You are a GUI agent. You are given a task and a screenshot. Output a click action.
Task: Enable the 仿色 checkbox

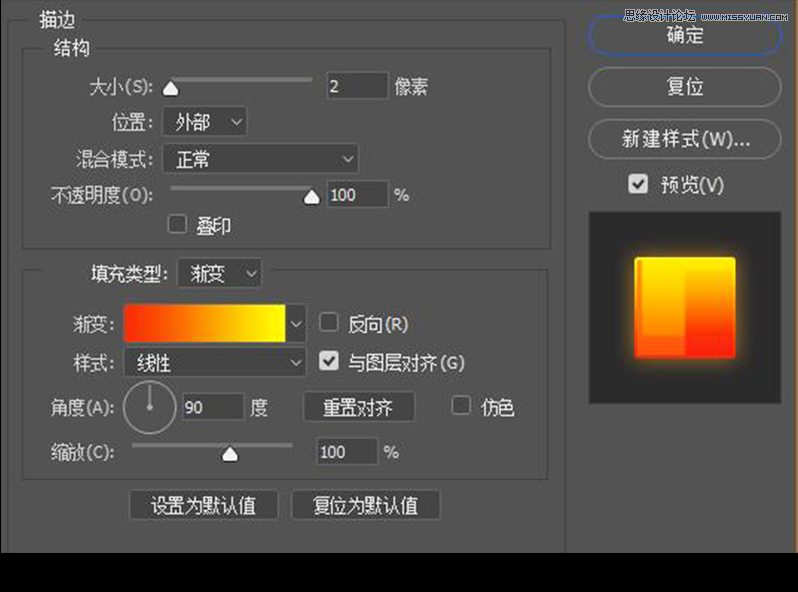tap(461, 406)
